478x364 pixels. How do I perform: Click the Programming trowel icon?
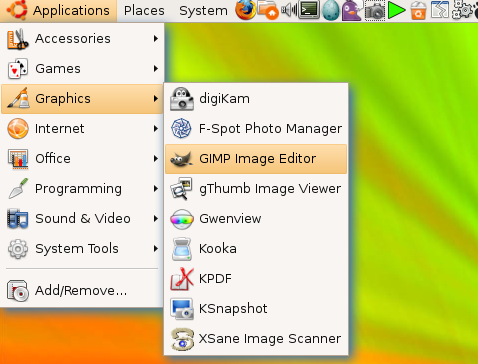(18, 188)
